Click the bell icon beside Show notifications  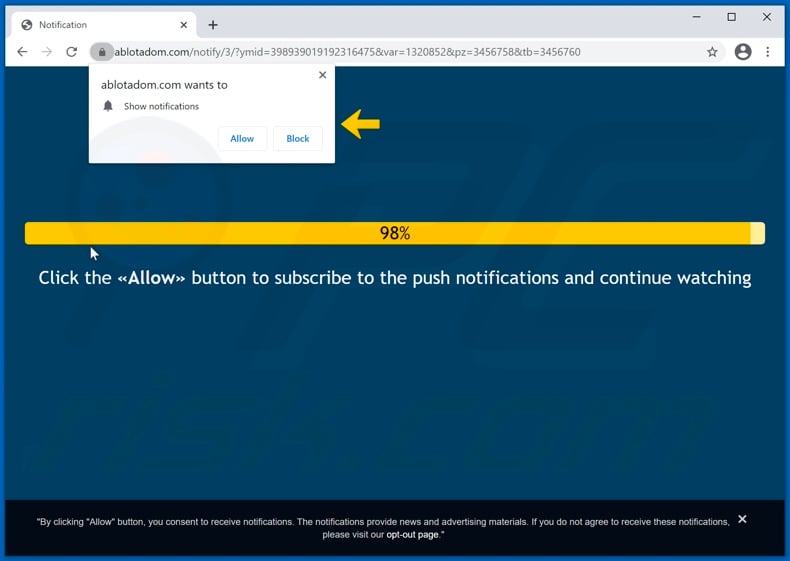click(x=108, y=106)
